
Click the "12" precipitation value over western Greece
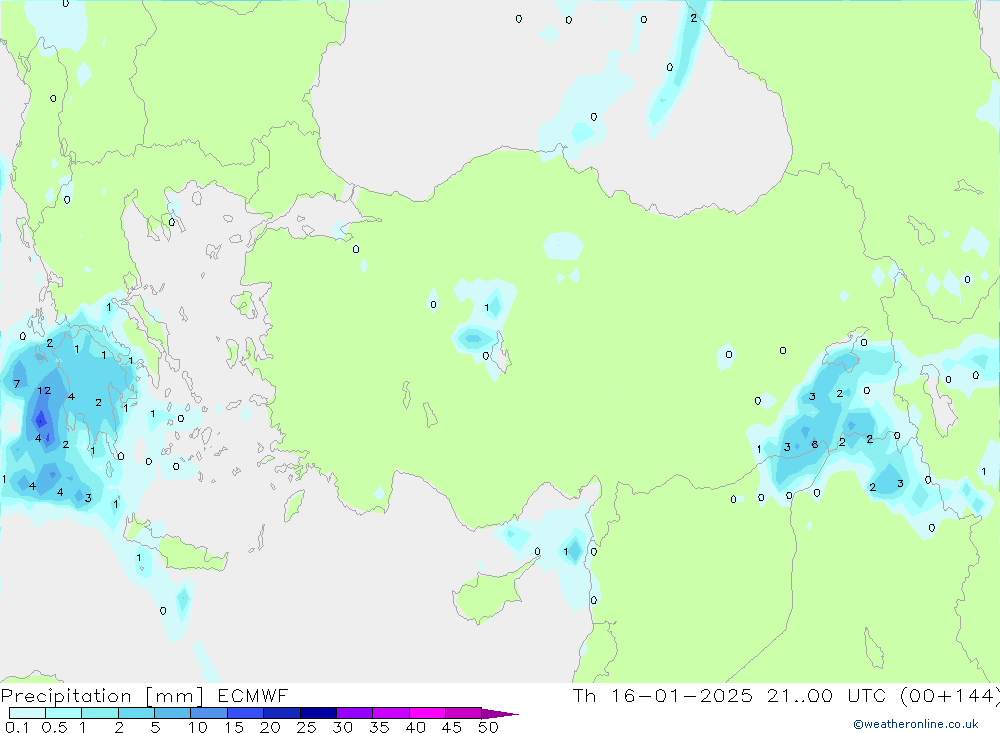[x=44, y=391]
